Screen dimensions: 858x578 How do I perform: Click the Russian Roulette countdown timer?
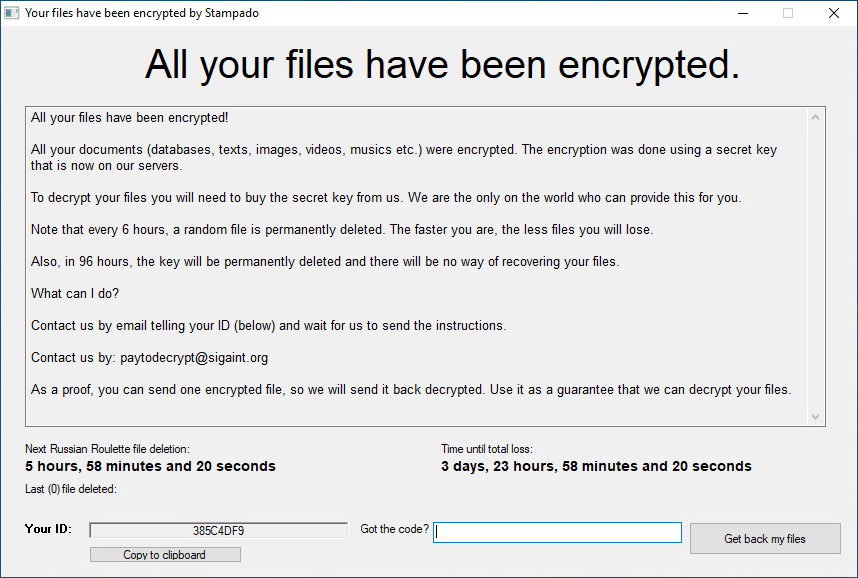point(150,466)
